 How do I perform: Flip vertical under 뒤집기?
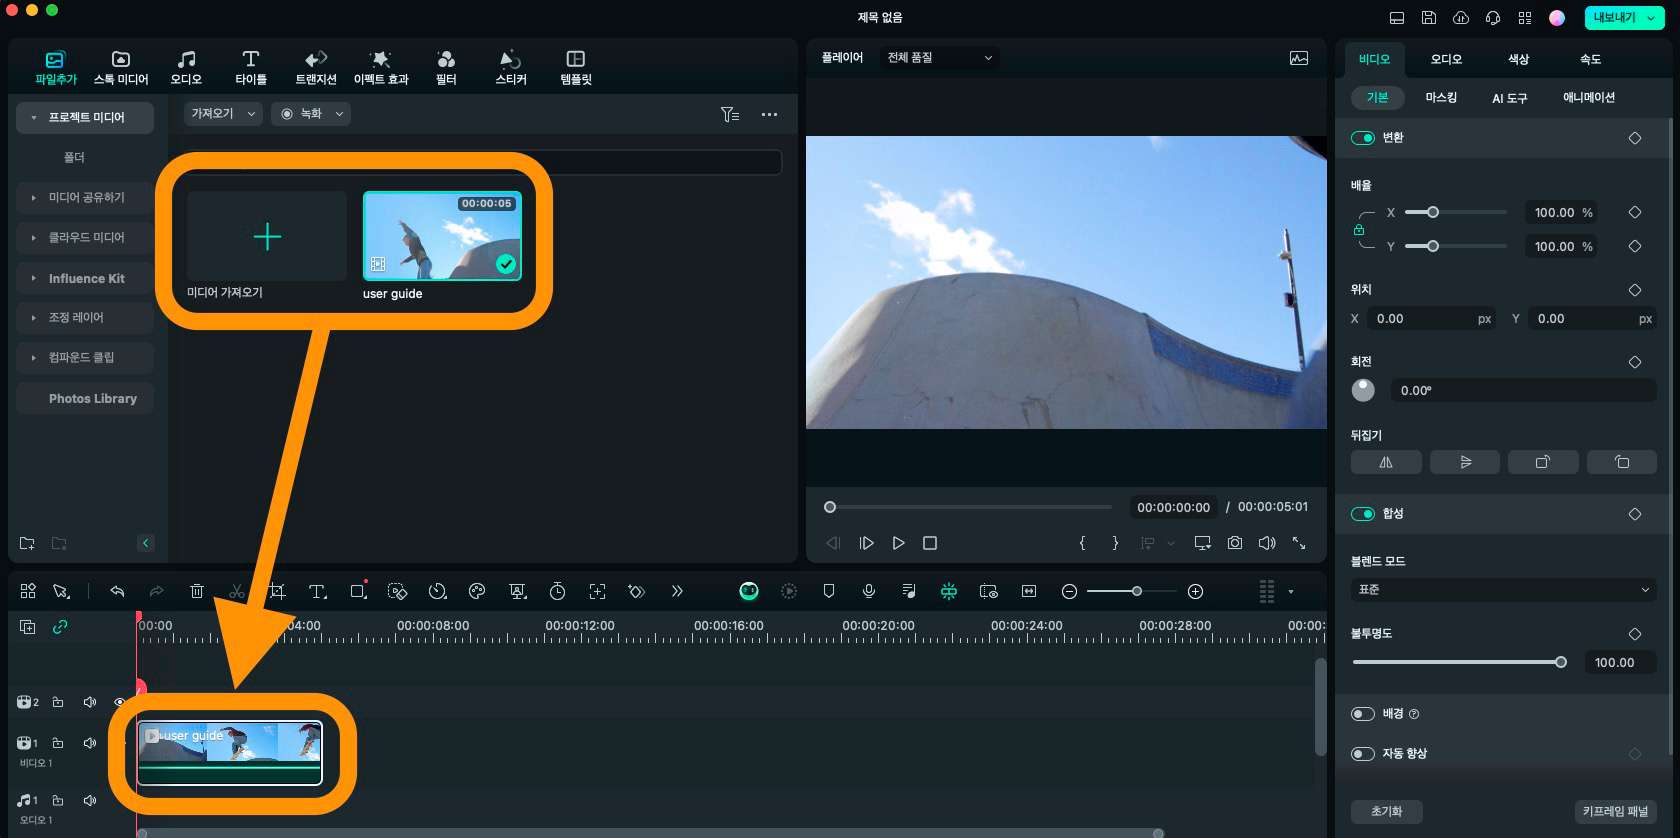pyautogui.click(x=1465, y=462)
